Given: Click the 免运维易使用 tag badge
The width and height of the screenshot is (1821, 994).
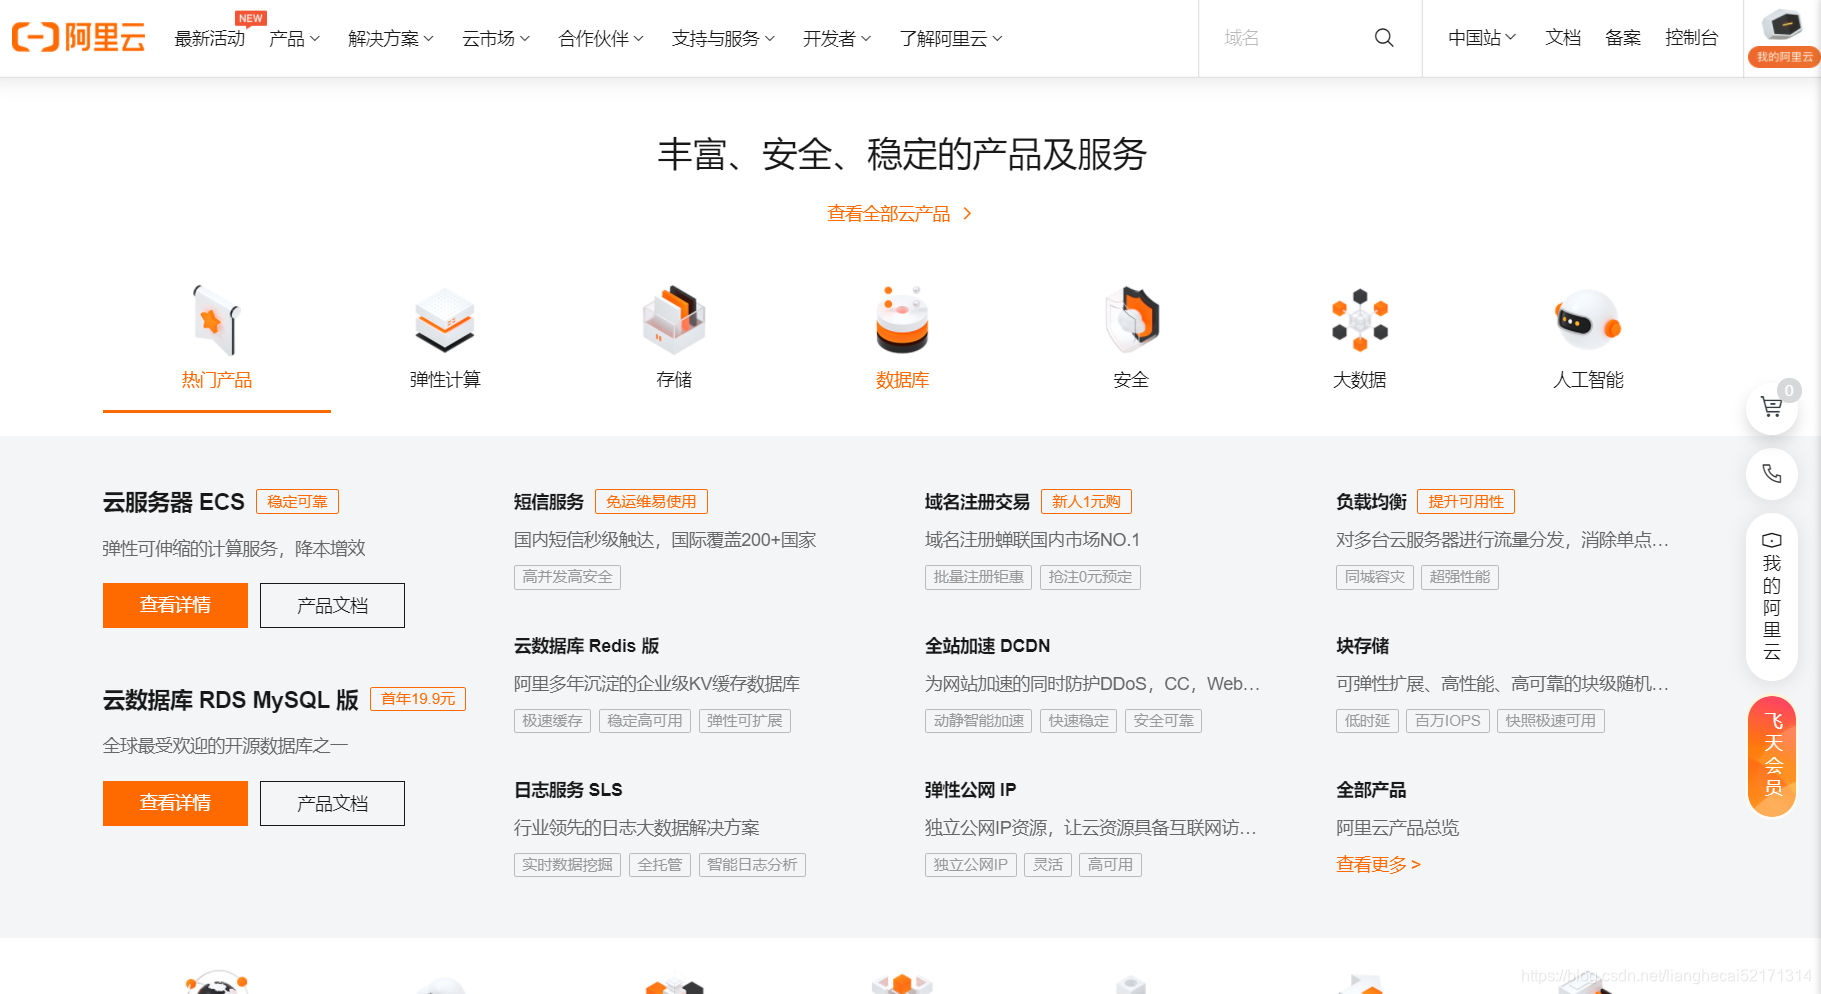Looking at the screenshot, I should click(651, 502).
